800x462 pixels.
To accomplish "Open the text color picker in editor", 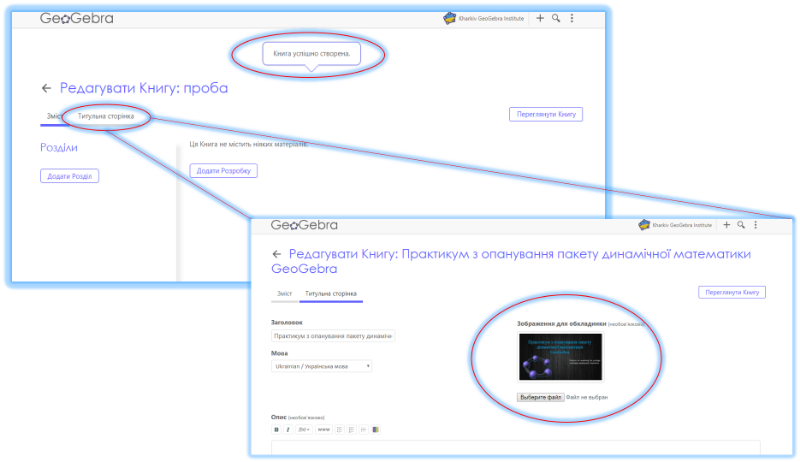I will (376, 430).
